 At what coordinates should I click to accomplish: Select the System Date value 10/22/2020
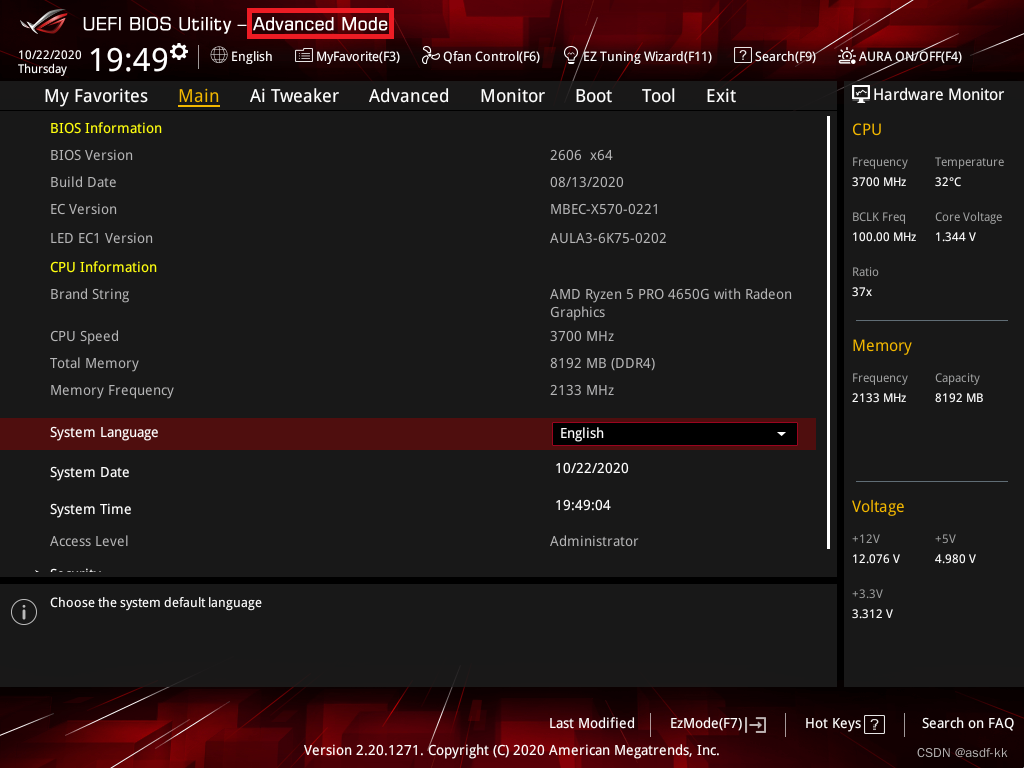click(x=592, y=468)
